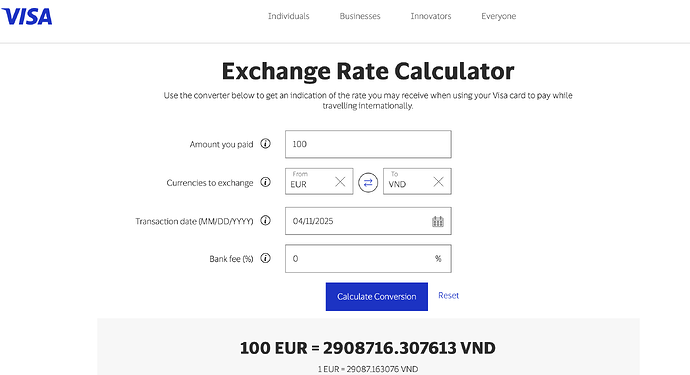Click the Currencies to exchange label
Image resolution: width=690 pixels, height=375 pixels.
pyautogui.click(x=210, y=183)
